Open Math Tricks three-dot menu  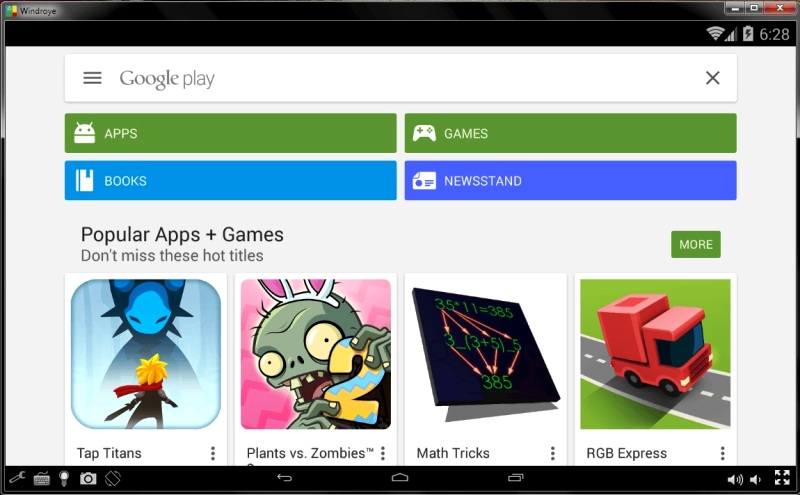coord(553,453)
